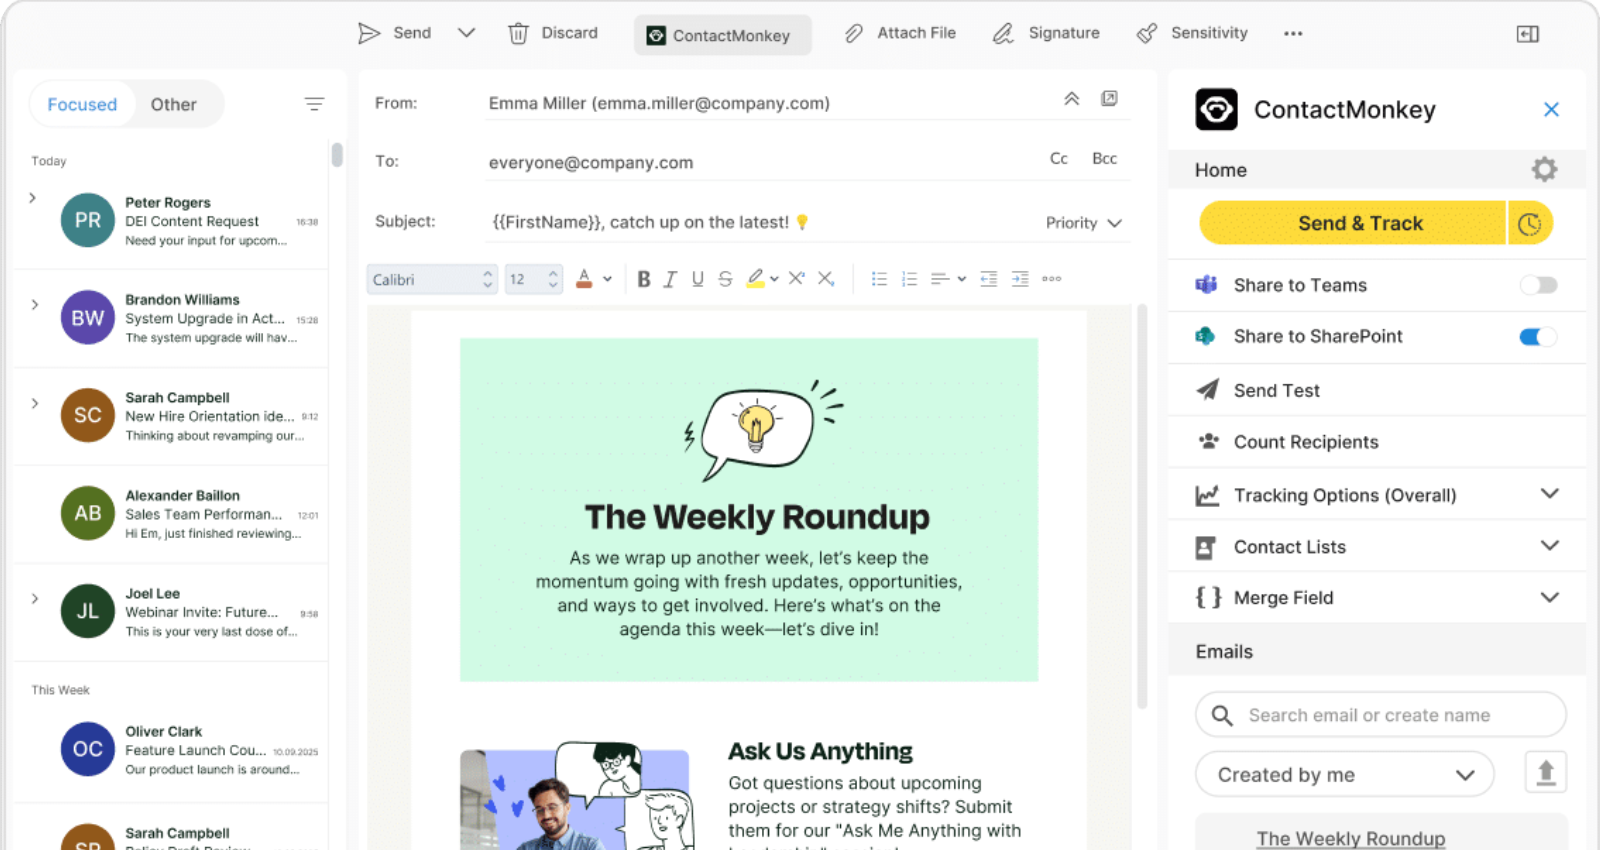The width and height of the screenshot is (1600, 850).
Task: Open the Sensitivity options
Action: pos(1192,33)
